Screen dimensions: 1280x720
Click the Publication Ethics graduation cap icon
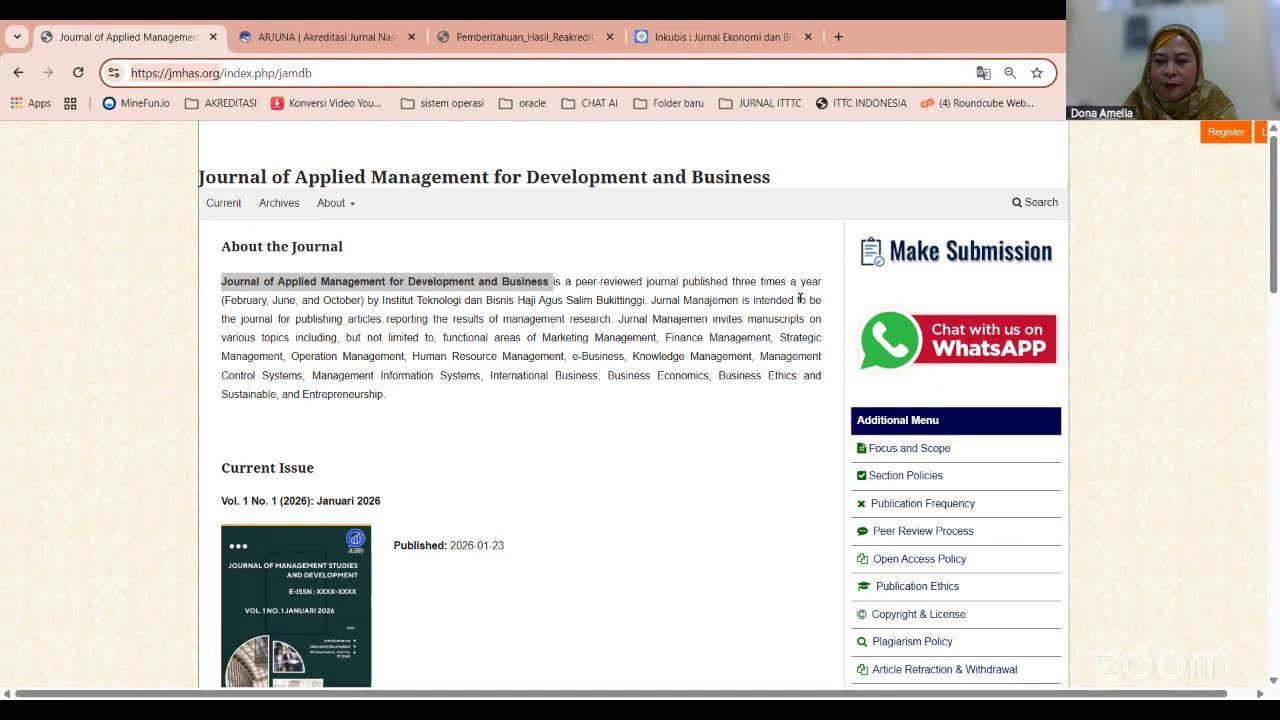[x=863, y=586]
